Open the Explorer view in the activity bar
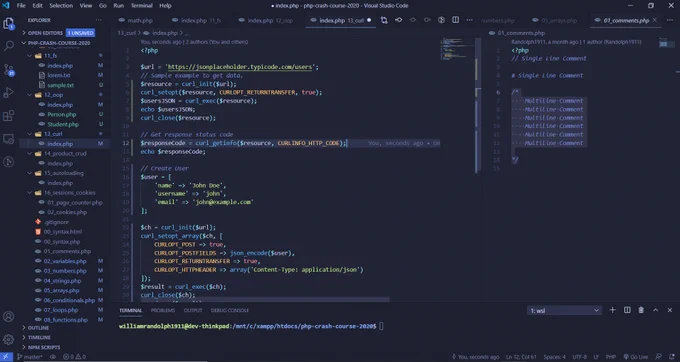680x362 pixels. [9, 23]
